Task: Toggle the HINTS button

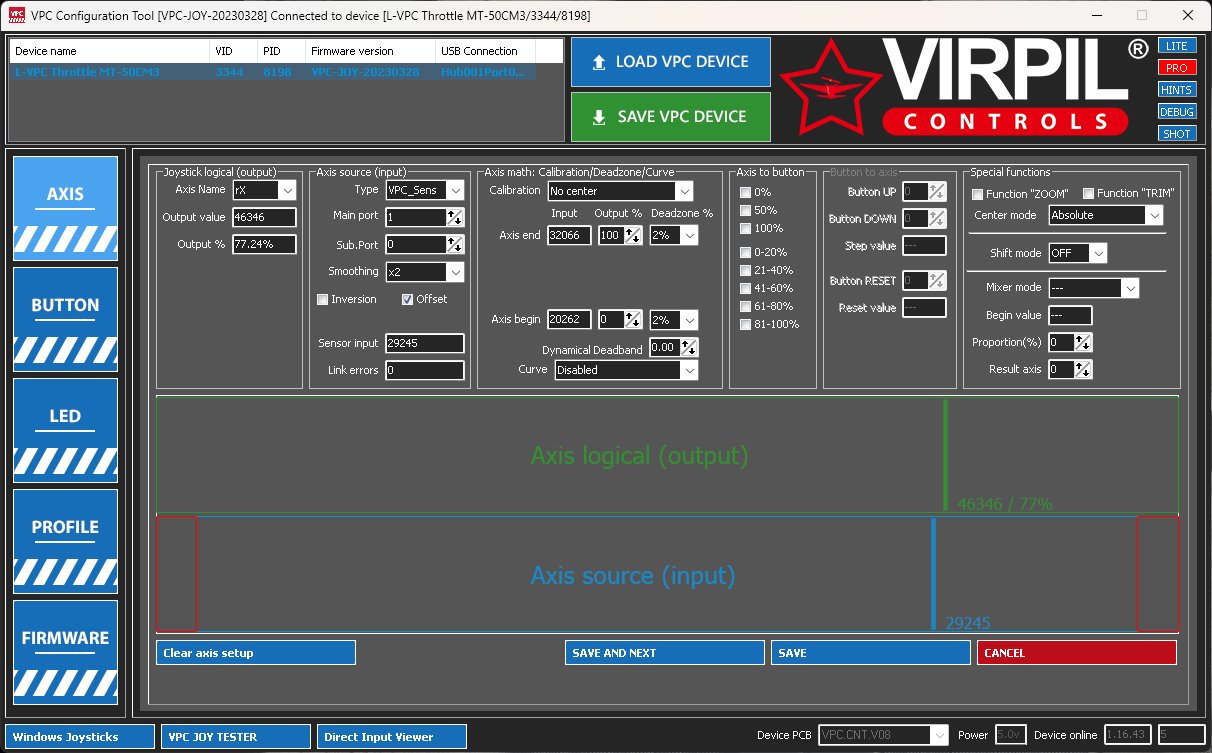Action: point(1176,90)
